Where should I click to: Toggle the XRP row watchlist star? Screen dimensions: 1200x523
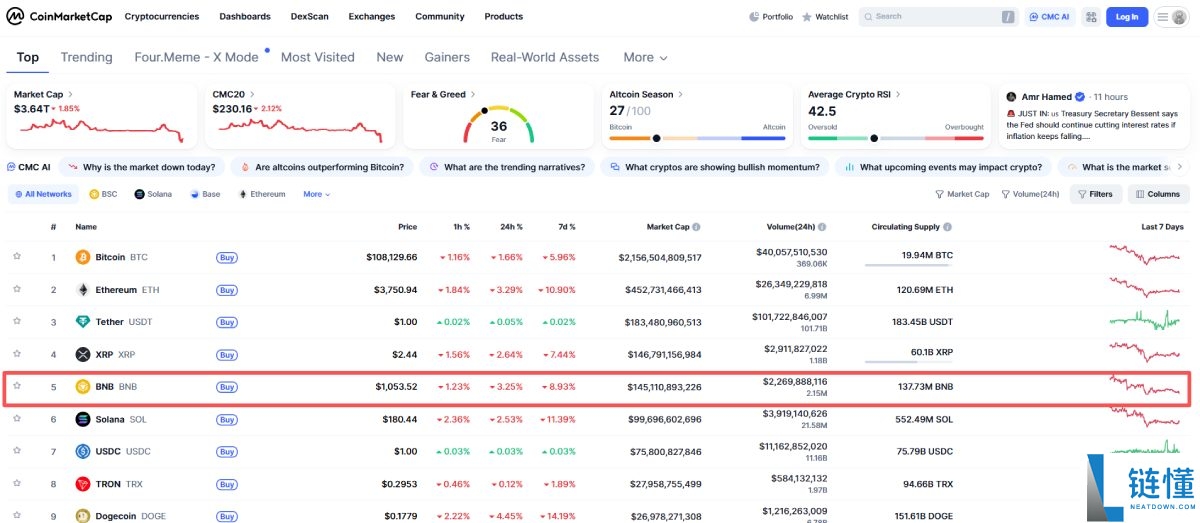click(x=17, y=354)
